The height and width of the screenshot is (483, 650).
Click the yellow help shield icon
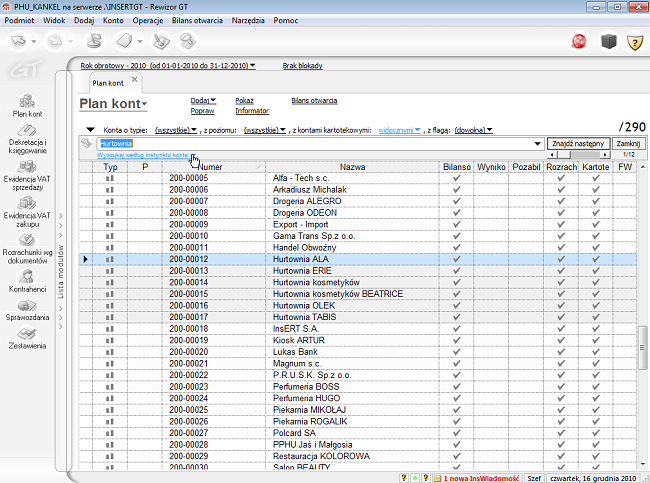[634, 41]
